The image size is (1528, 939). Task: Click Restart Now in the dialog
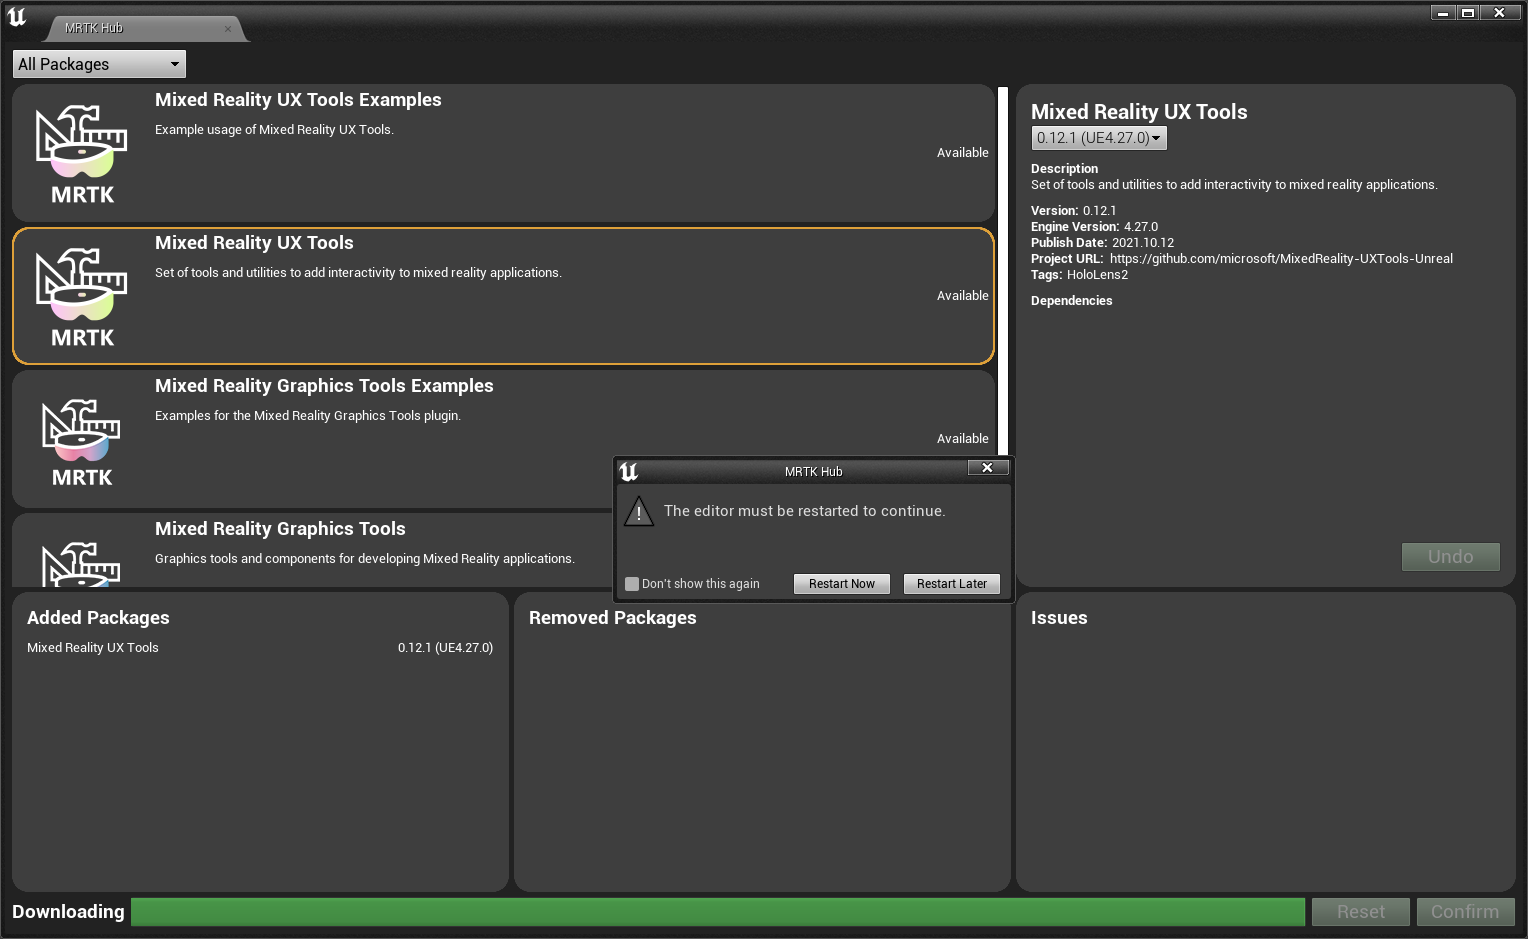pos(841,583)
